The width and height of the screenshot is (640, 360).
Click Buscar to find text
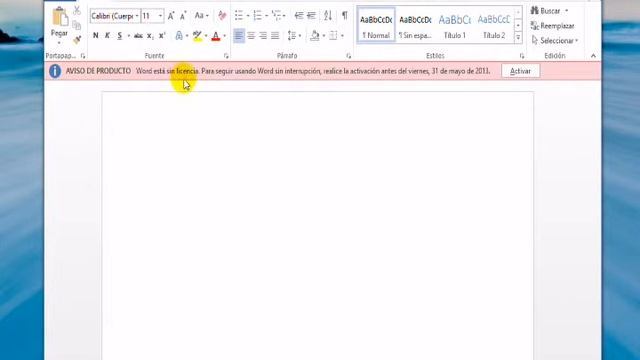[545, 11]
